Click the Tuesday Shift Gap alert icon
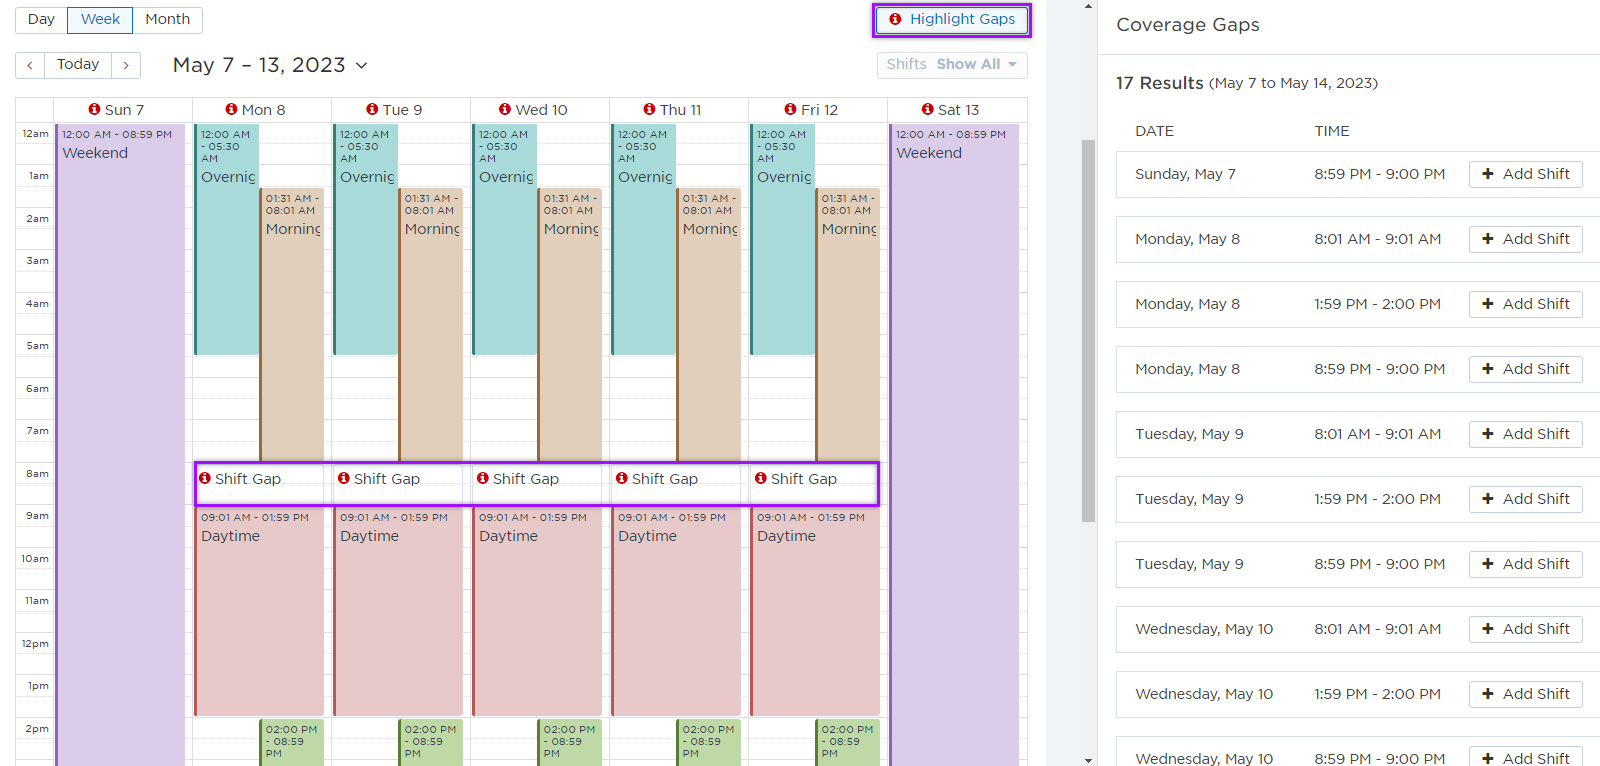Screen dimensions: 1600x766 [x=344, y=478]
